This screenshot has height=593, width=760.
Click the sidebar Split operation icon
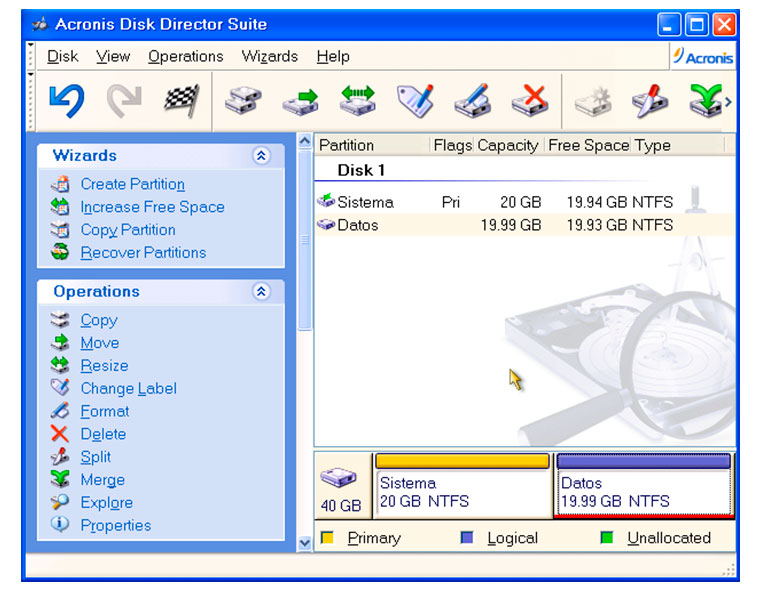tap(61, 457)
